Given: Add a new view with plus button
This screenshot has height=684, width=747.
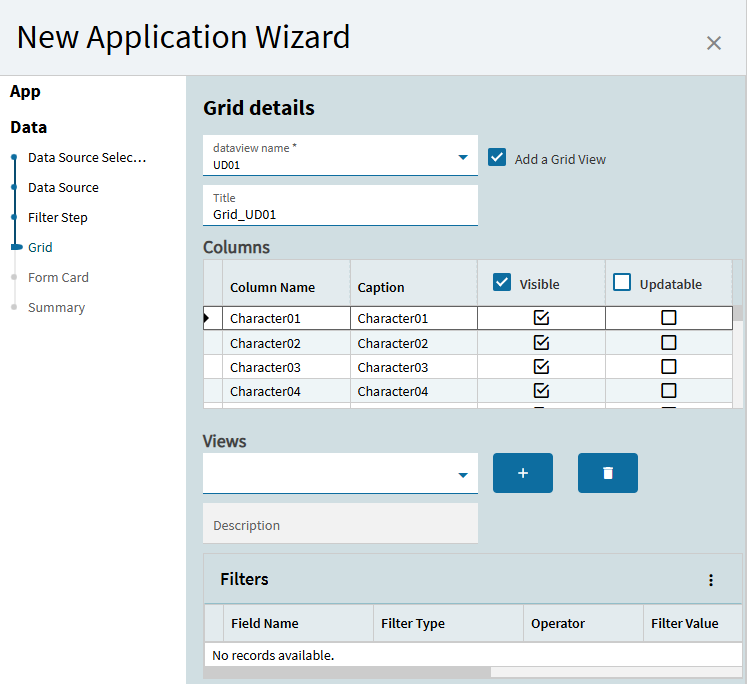Looking at the screenshot, I should pos(523,473).
